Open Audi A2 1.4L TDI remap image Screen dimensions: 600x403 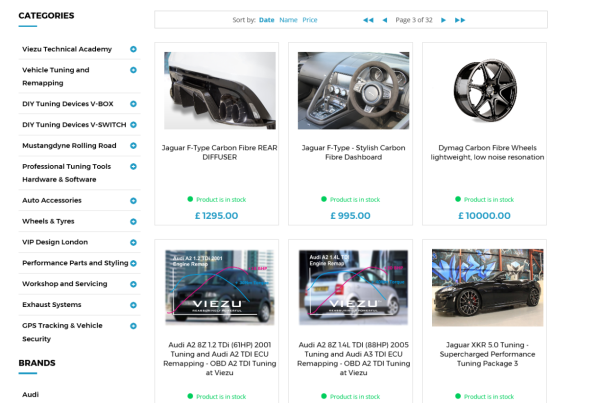point(353,287)
